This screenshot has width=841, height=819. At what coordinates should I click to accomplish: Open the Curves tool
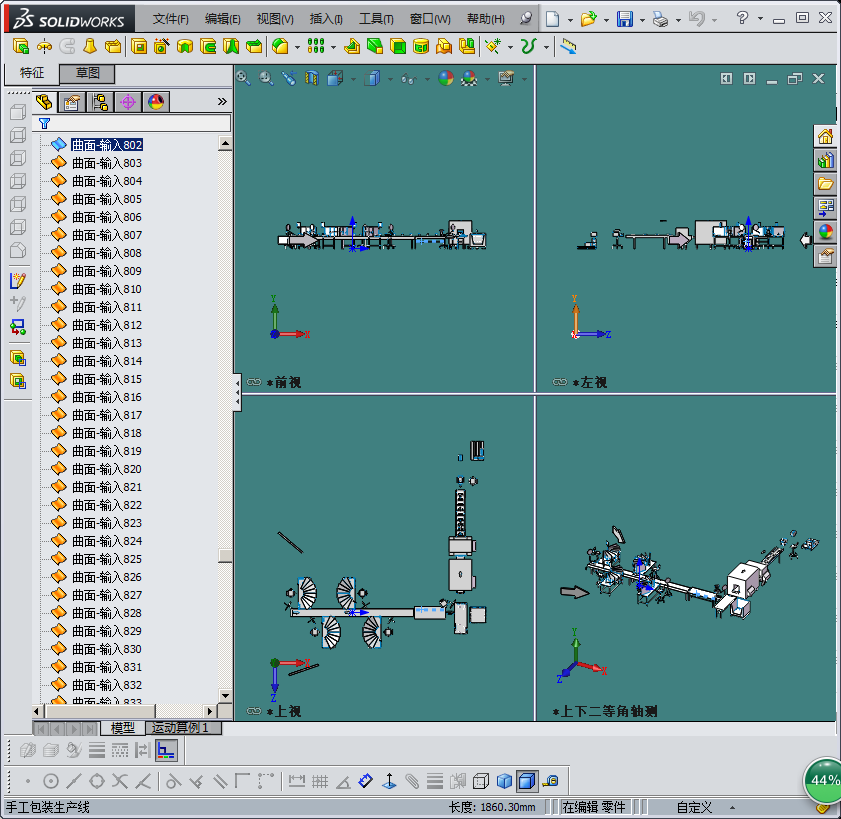(x=529, y=47)
